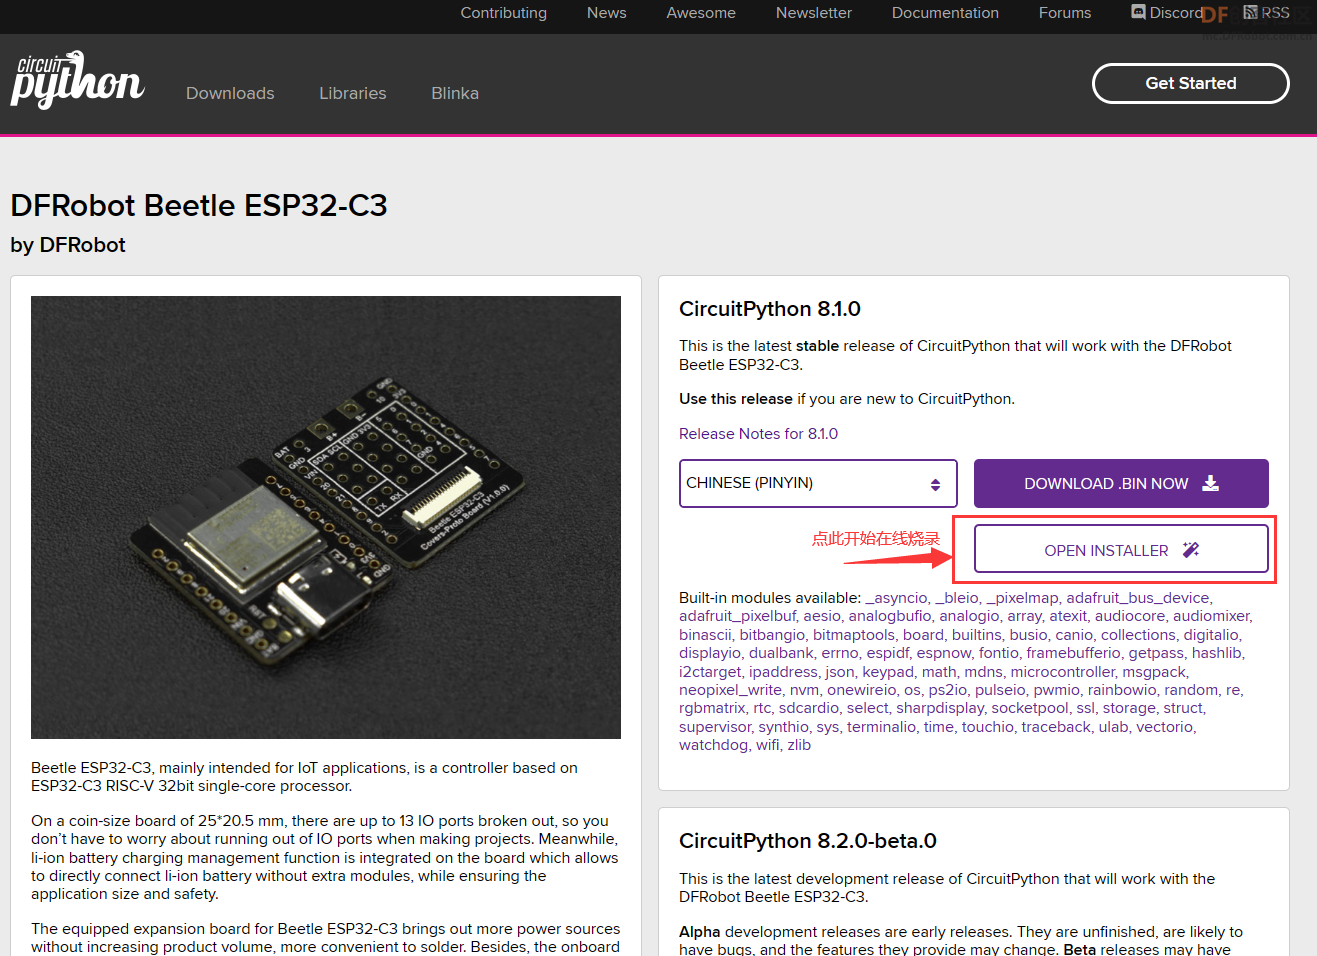Select the DFRobot Beetle ESP32-C3 page title
The image size is (1317, 956).
tap(199, 205)
